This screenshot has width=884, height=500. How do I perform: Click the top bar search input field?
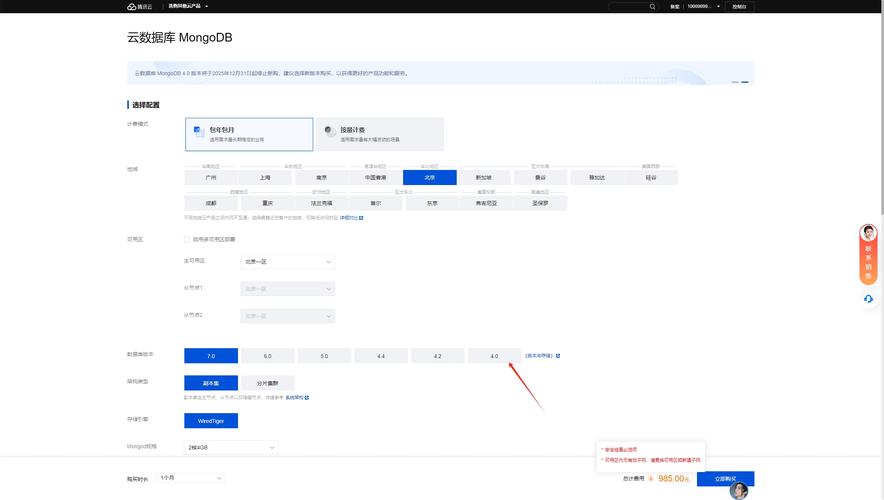point(626,6)
